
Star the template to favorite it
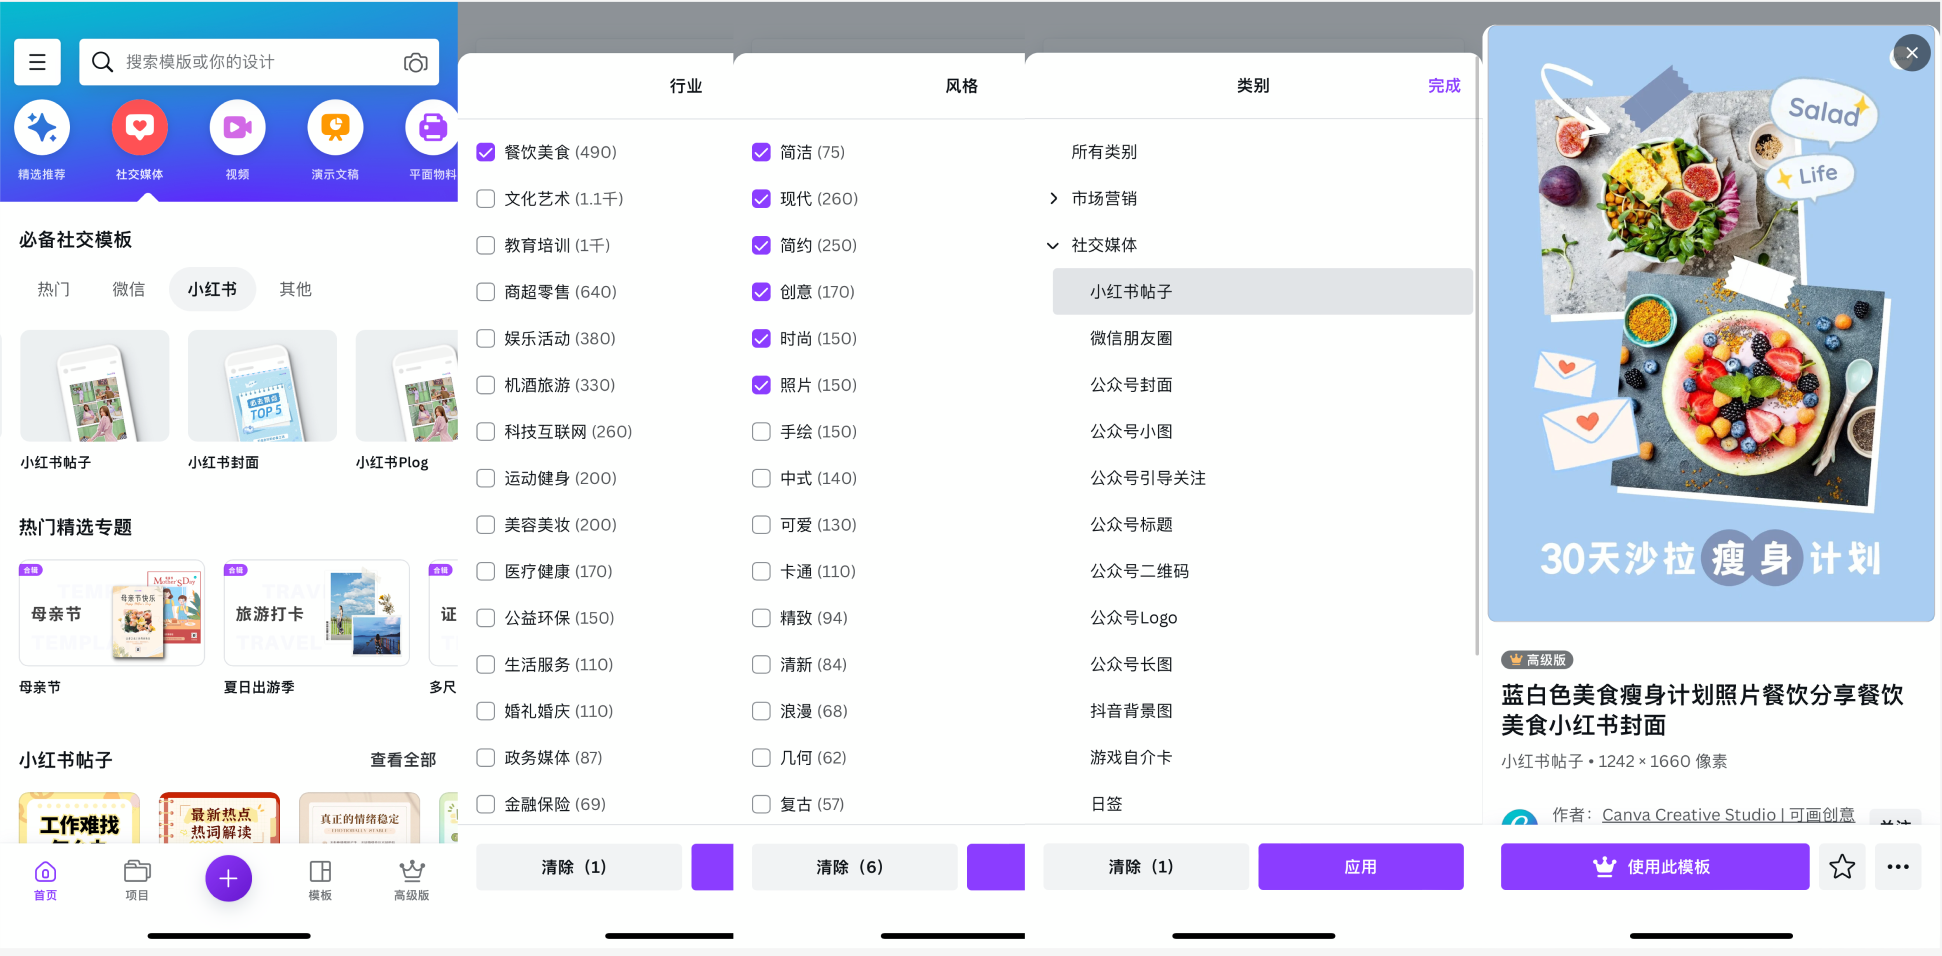click(x=1841, y=866)
